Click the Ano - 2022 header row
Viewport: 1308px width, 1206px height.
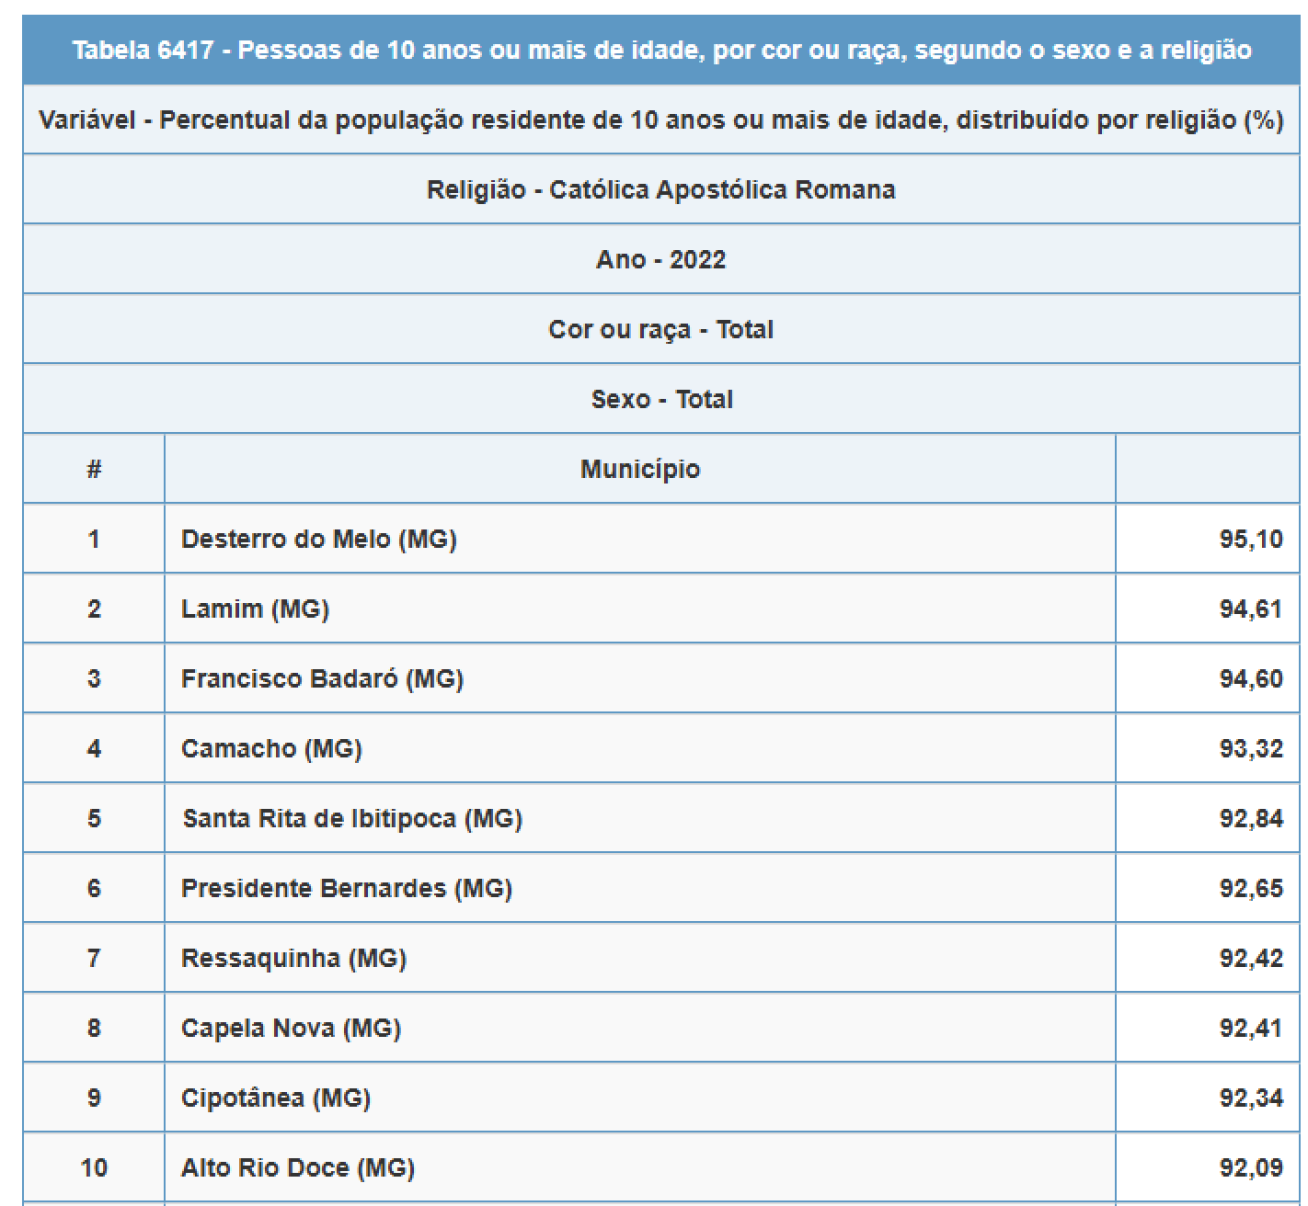[661, 260]
